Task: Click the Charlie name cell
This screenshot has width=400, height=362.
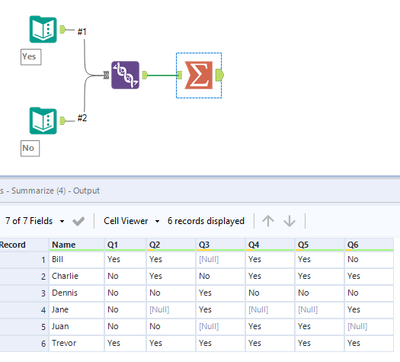Action: pos(76,276)
